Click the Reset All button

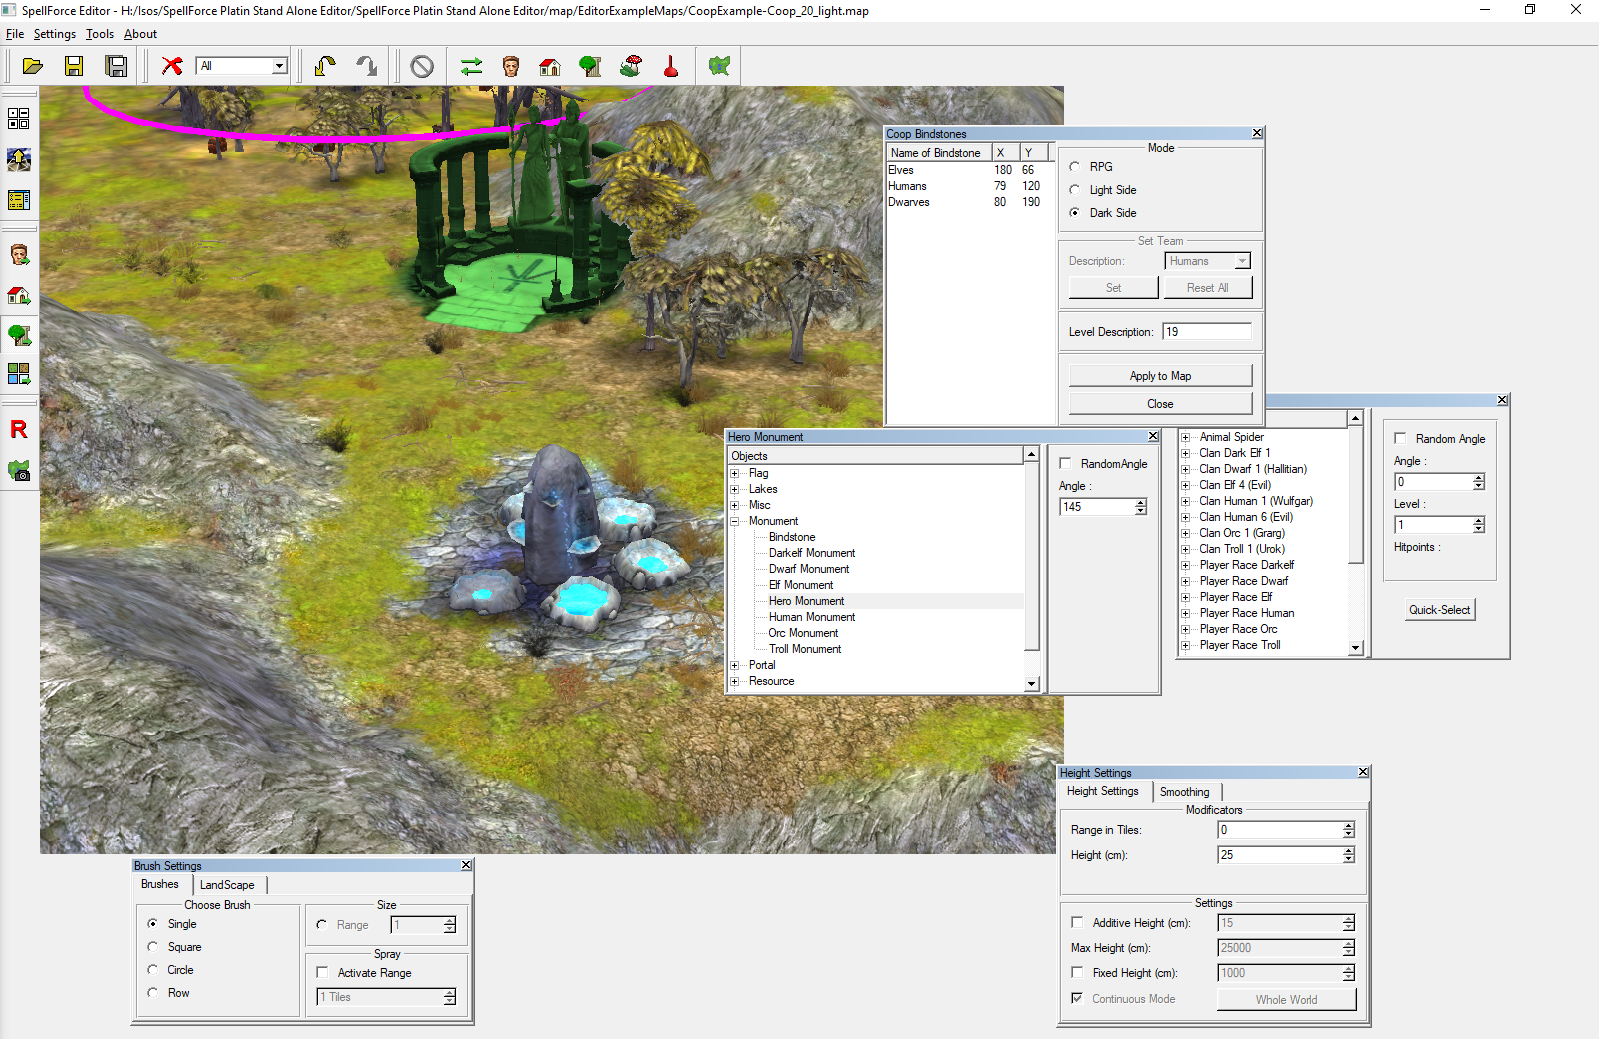[x=1207, y=288]
